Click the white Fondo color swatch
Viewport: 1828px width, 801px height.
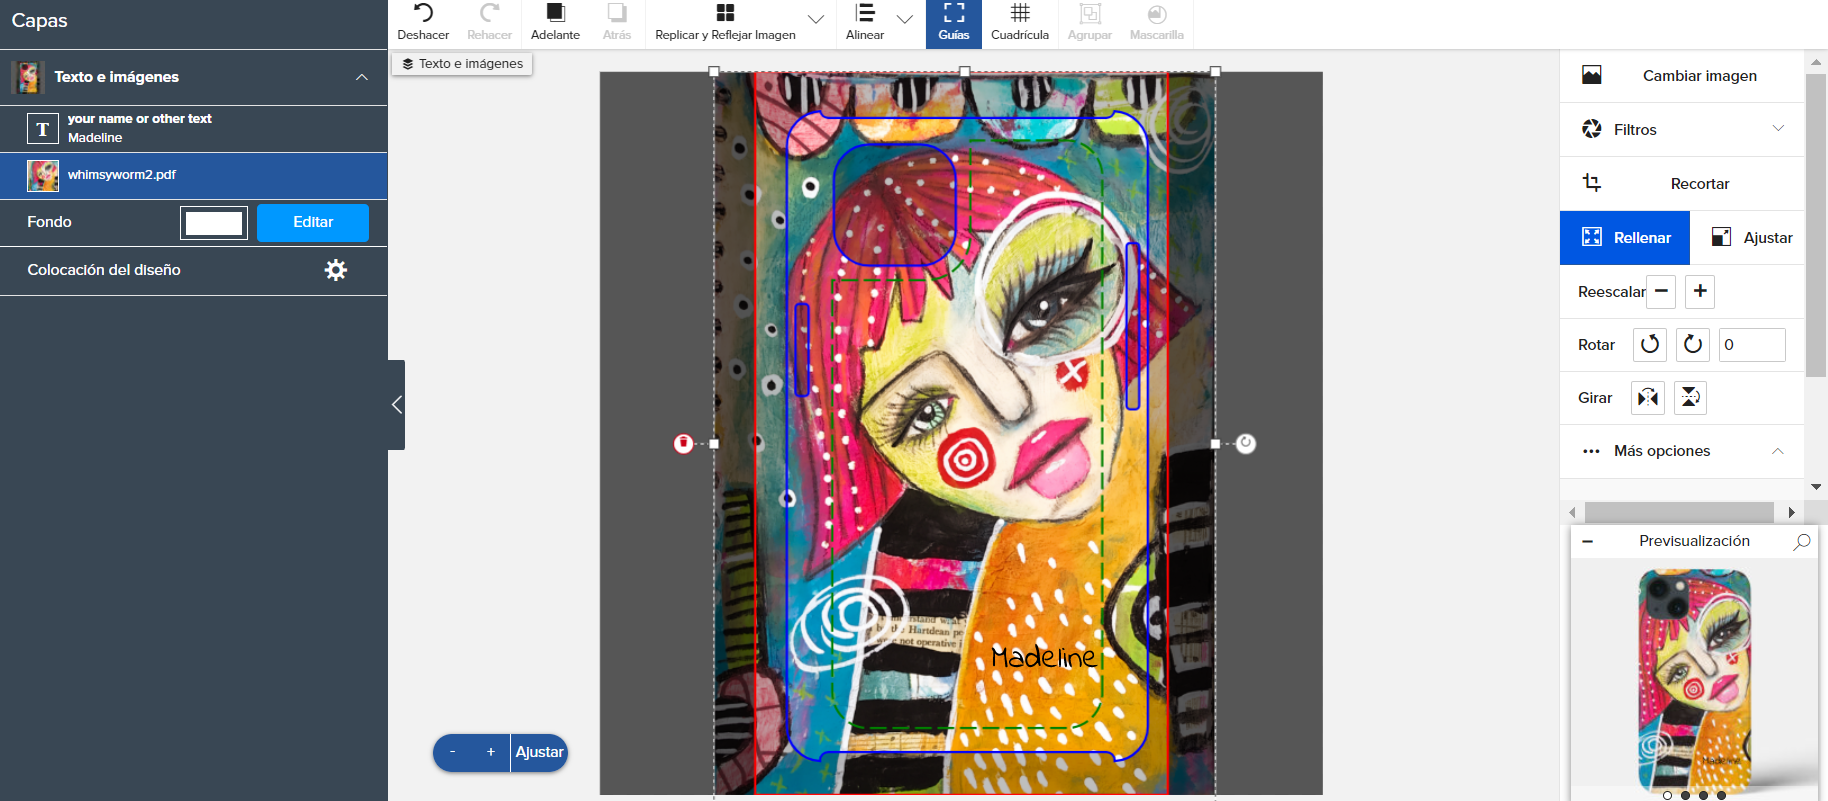214,223
